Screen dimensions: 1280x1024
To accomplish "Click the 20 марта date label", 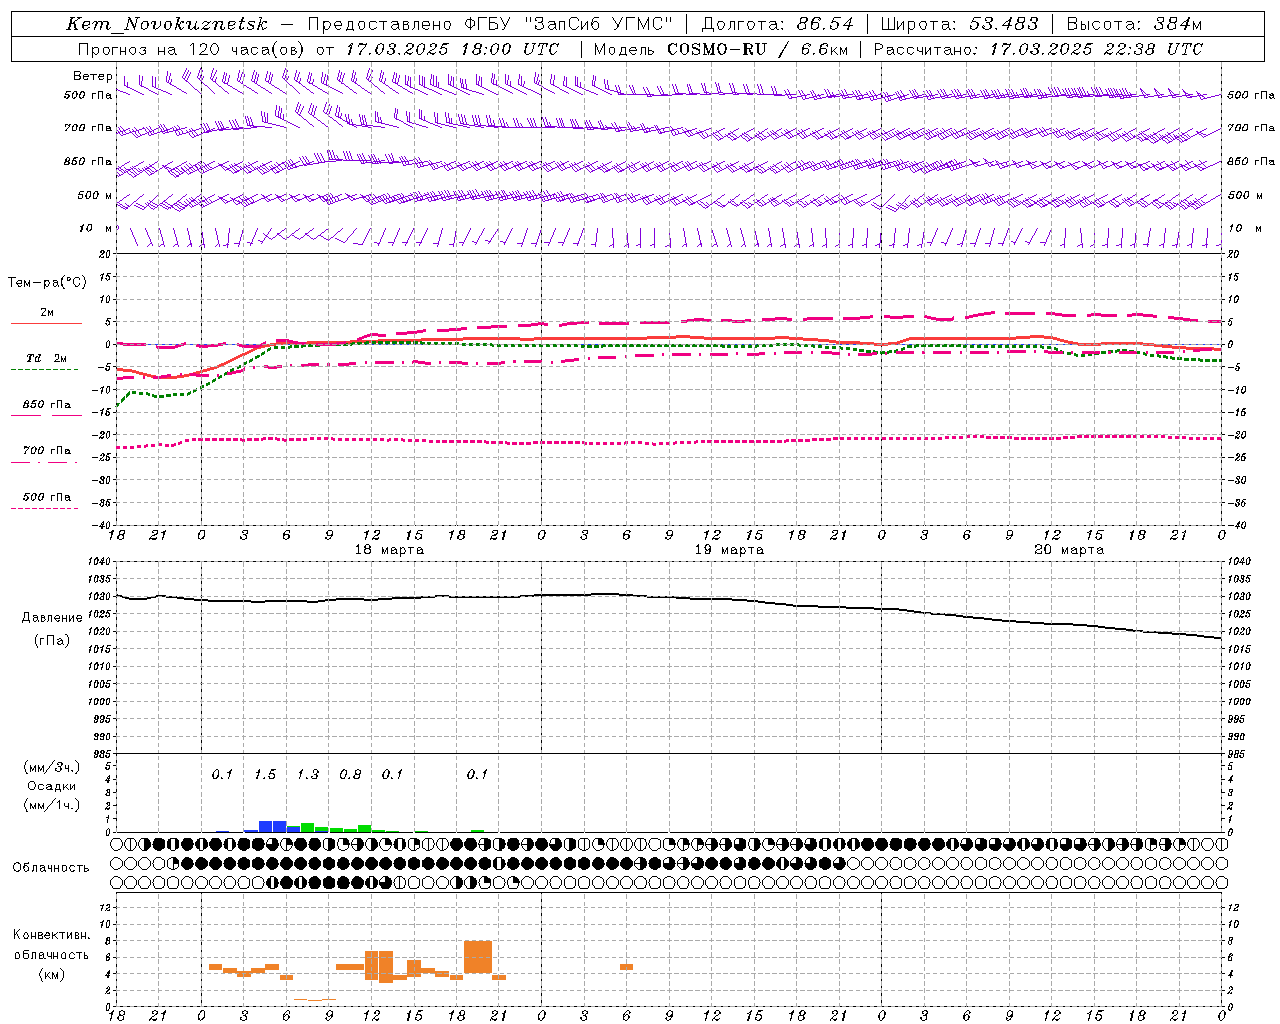I will [1069, 550].
